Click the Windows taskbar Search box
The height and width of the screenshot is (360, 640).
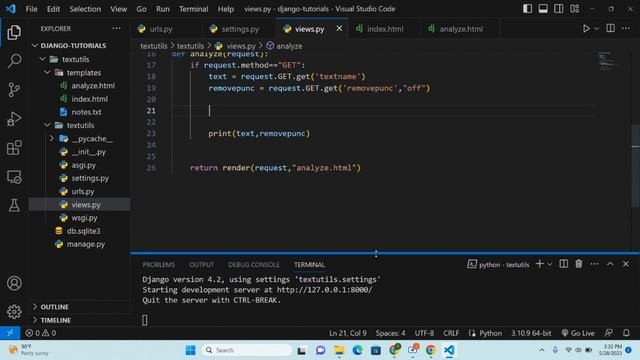tap(247, 350)
